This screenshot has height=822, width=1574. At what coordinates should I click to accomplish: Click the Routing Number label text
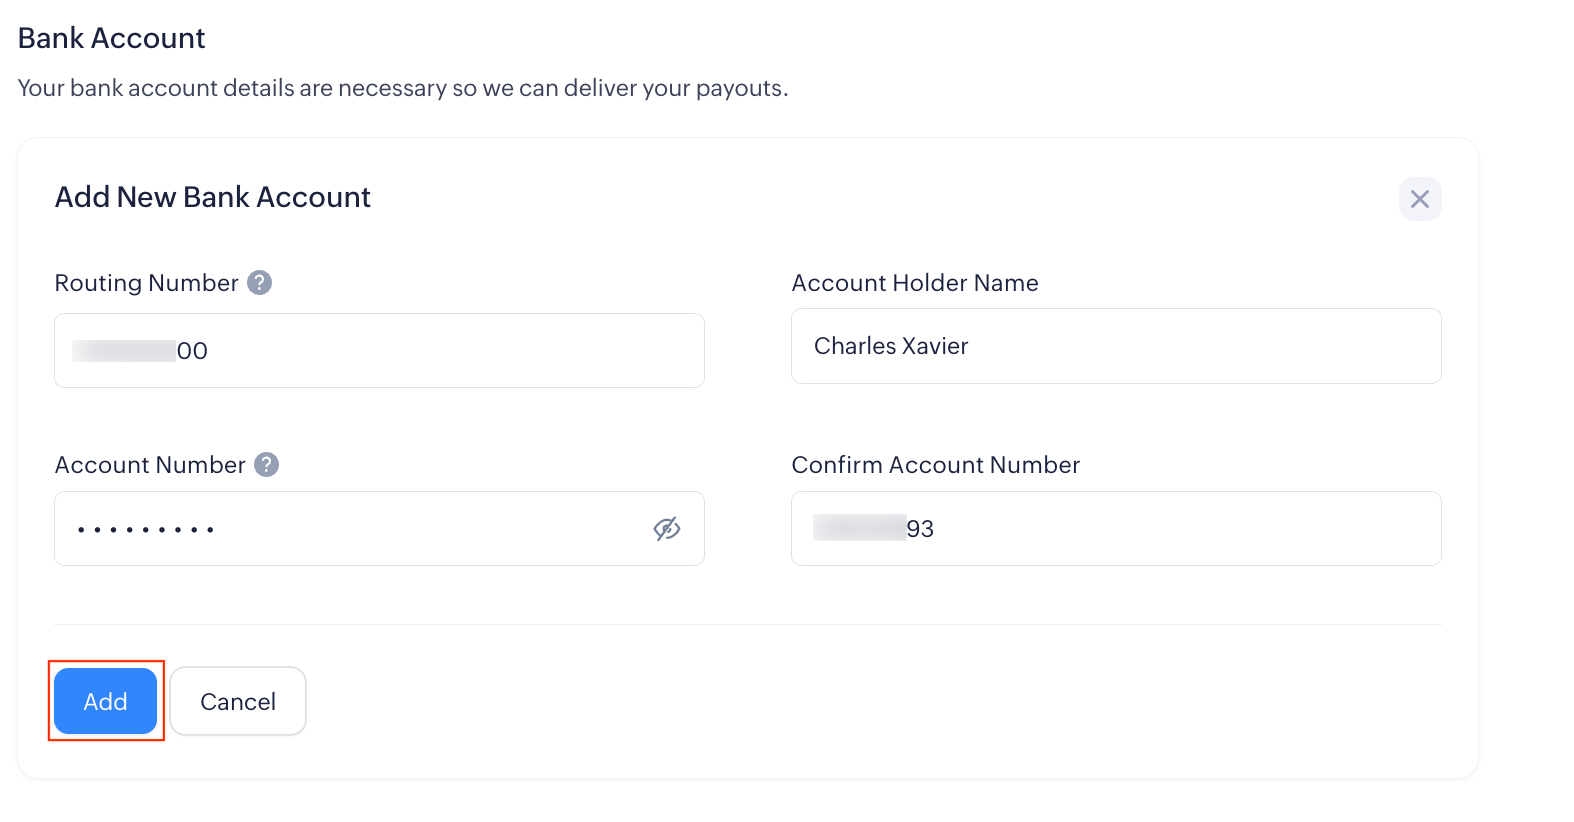[146, 283]
